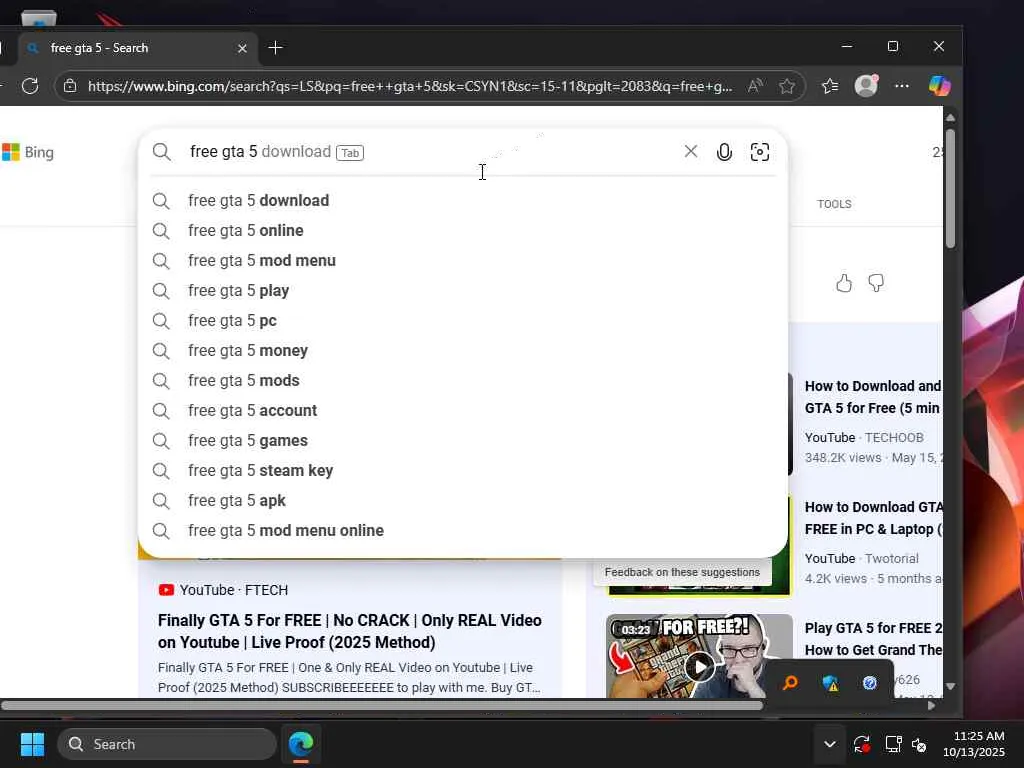
Task: Open the Windows Start button
Action: 32,744
